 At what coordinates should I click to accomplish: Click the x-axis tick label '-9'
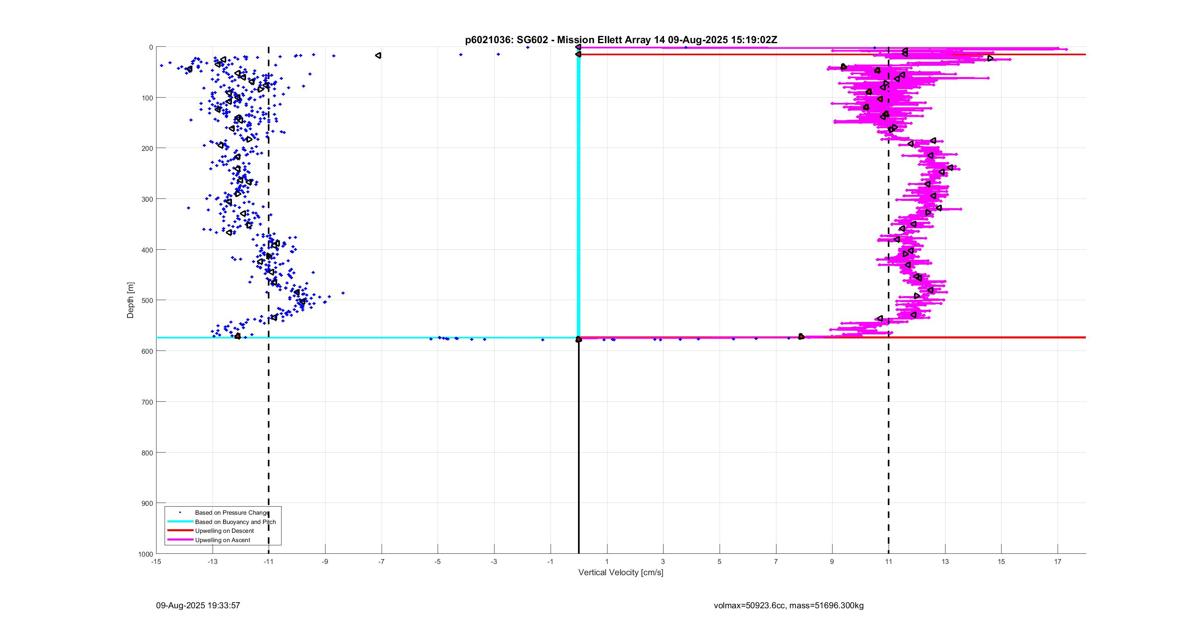[x=325, y=562]
